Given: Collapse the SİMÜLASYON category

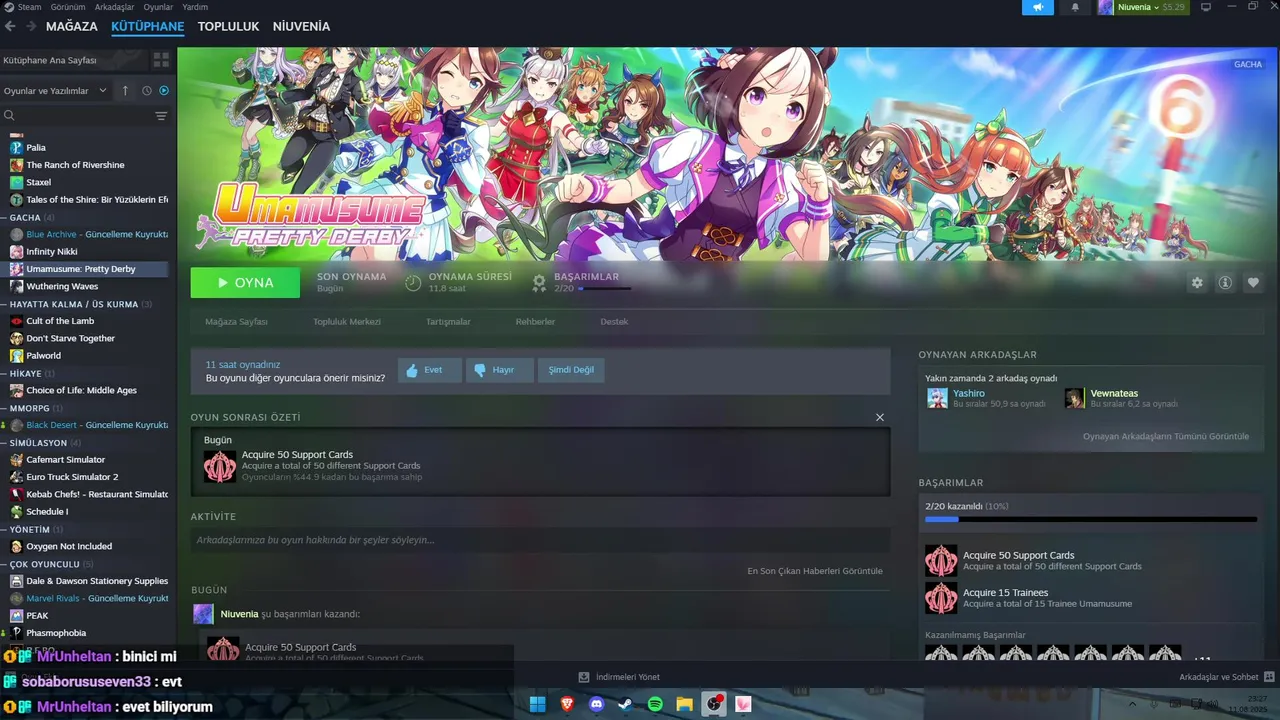Looking at the screenshot, I should [5, 442].
